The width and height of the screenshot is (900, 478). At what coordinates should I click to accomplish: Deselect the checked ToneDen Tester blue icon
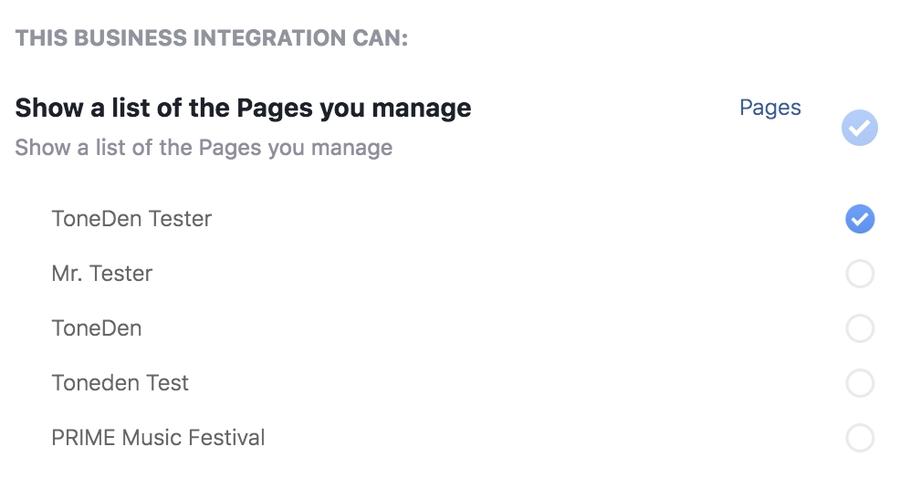(859, 219)
